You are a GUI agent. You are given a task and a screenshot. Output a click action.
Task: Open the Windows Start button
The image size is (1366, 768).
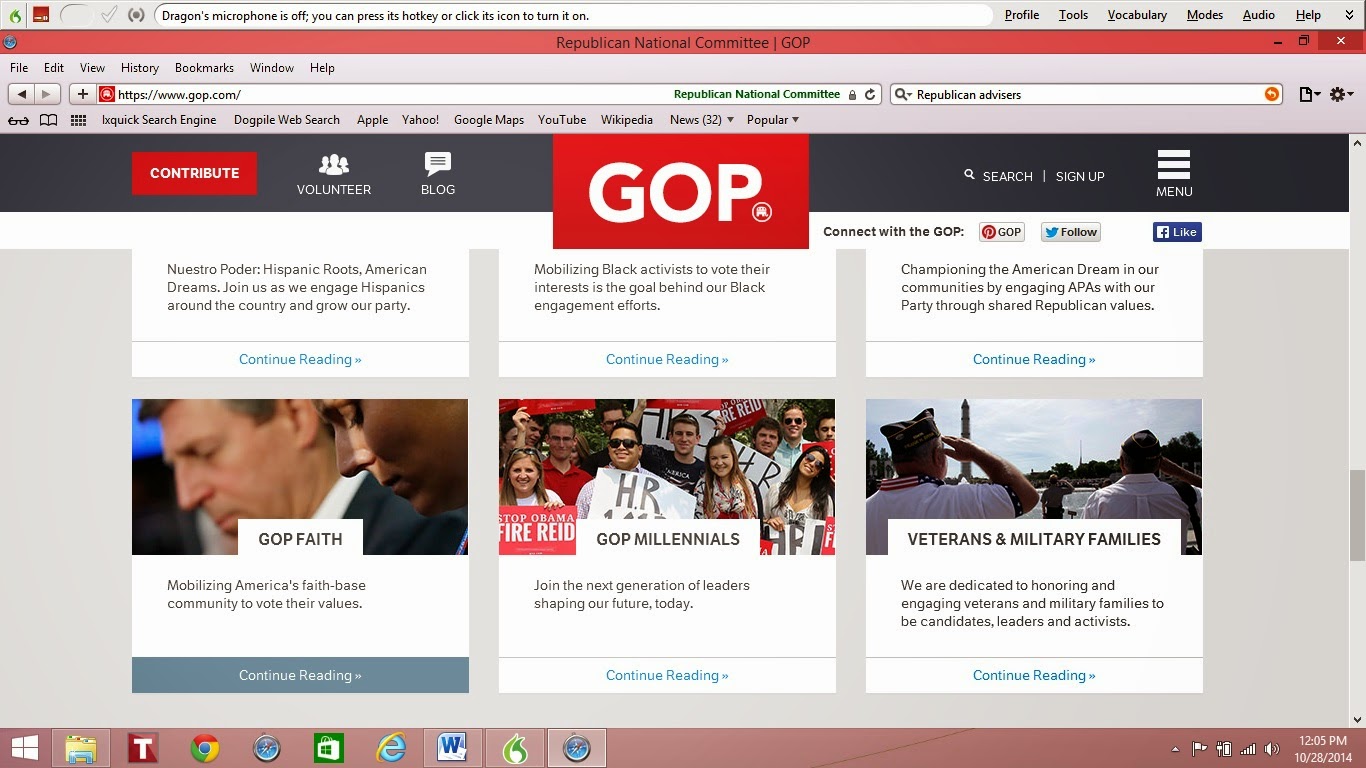click(24, 748)
